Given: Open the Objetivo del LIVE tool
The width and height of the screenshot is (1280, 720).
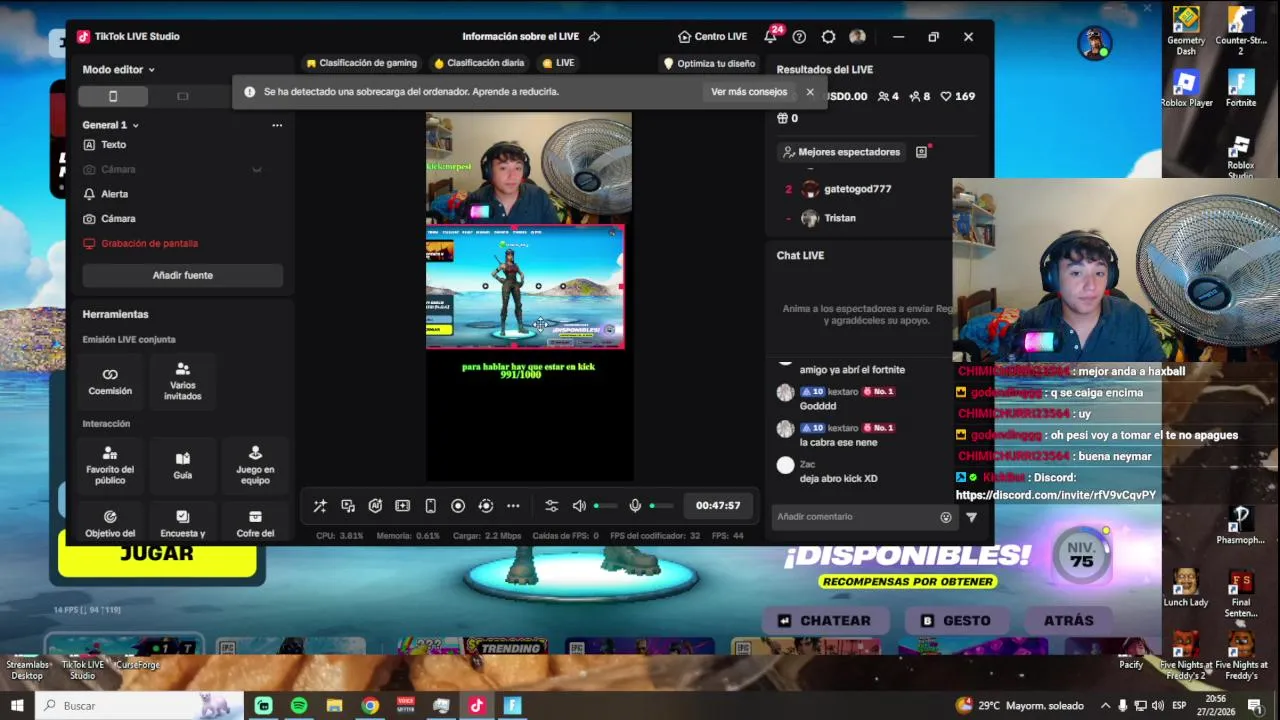Looking at the screenshot, I should point(110,524).
